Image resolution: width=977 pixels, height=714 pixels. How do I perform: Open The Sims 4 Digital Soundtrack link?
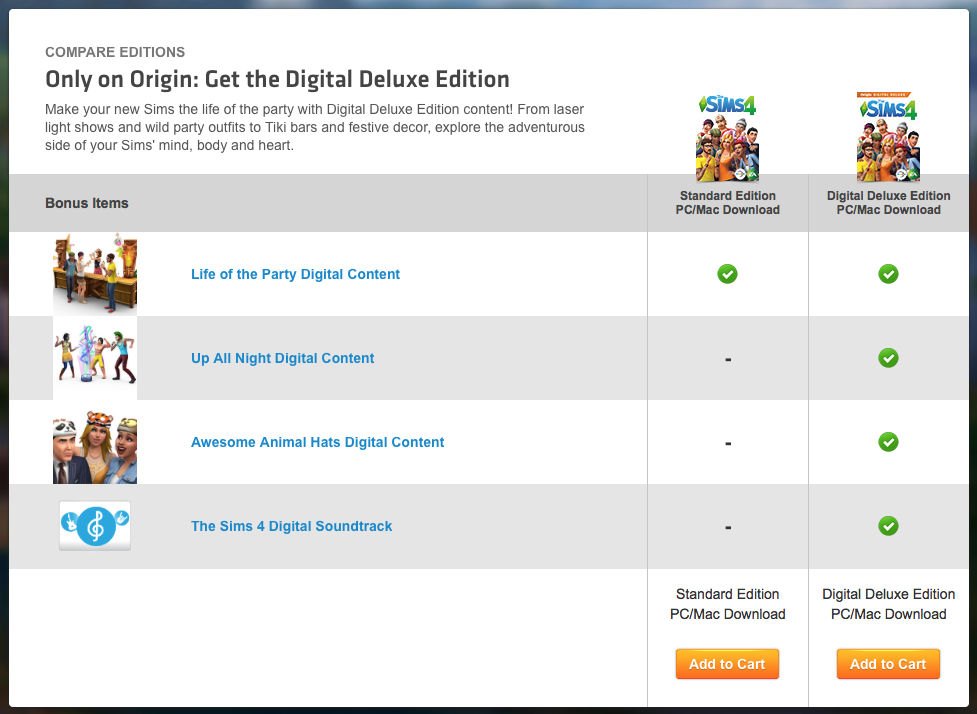click(x=291, y=526)
